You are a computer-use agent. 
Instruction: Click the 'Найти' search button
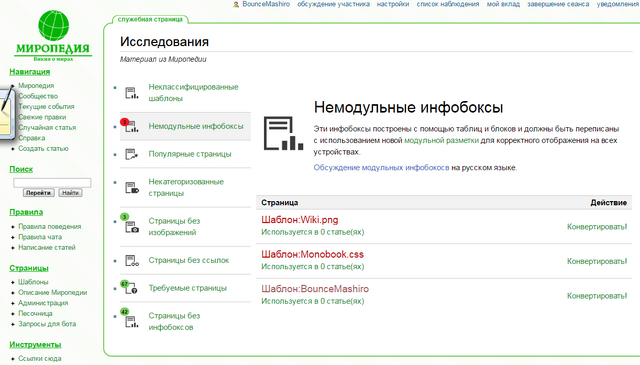pos(70,193)
